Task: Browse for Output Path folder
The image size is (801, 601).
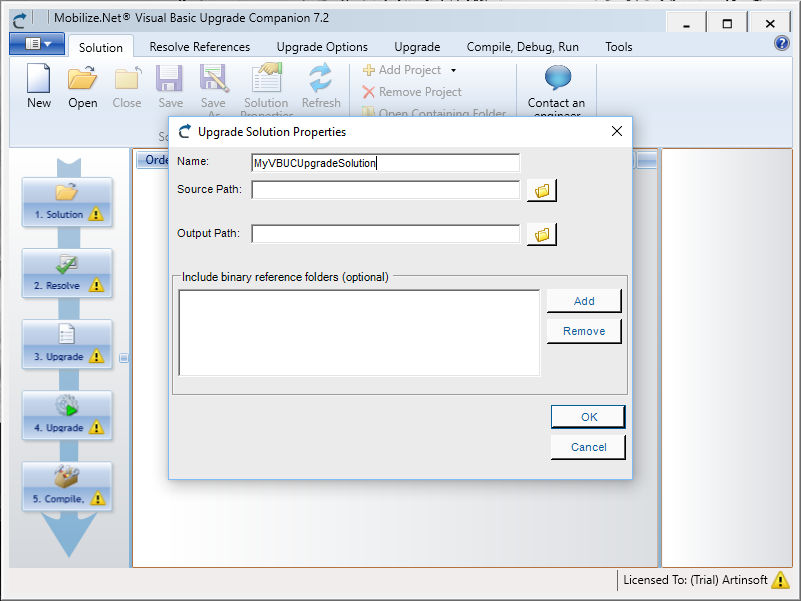Action: click(x=541, y=235)
